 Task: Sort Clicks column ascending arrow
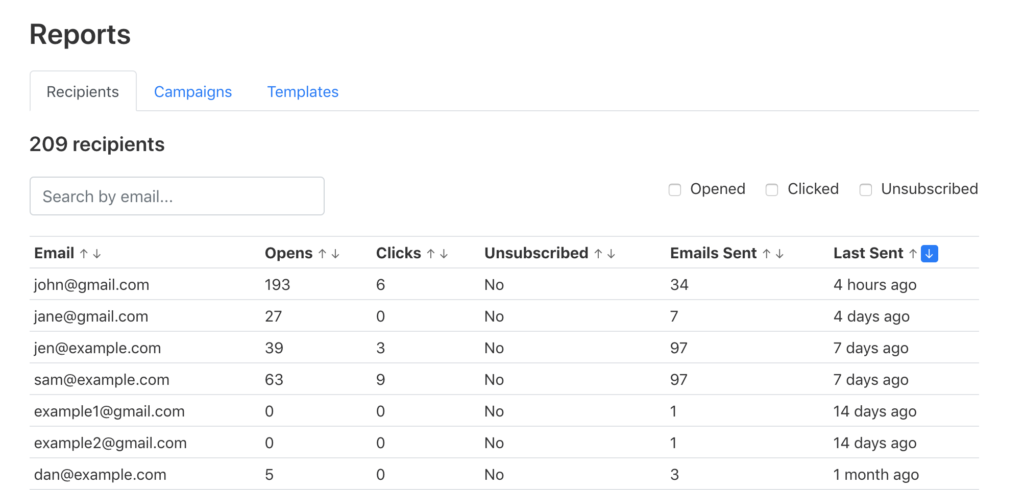tap(430, 253)
